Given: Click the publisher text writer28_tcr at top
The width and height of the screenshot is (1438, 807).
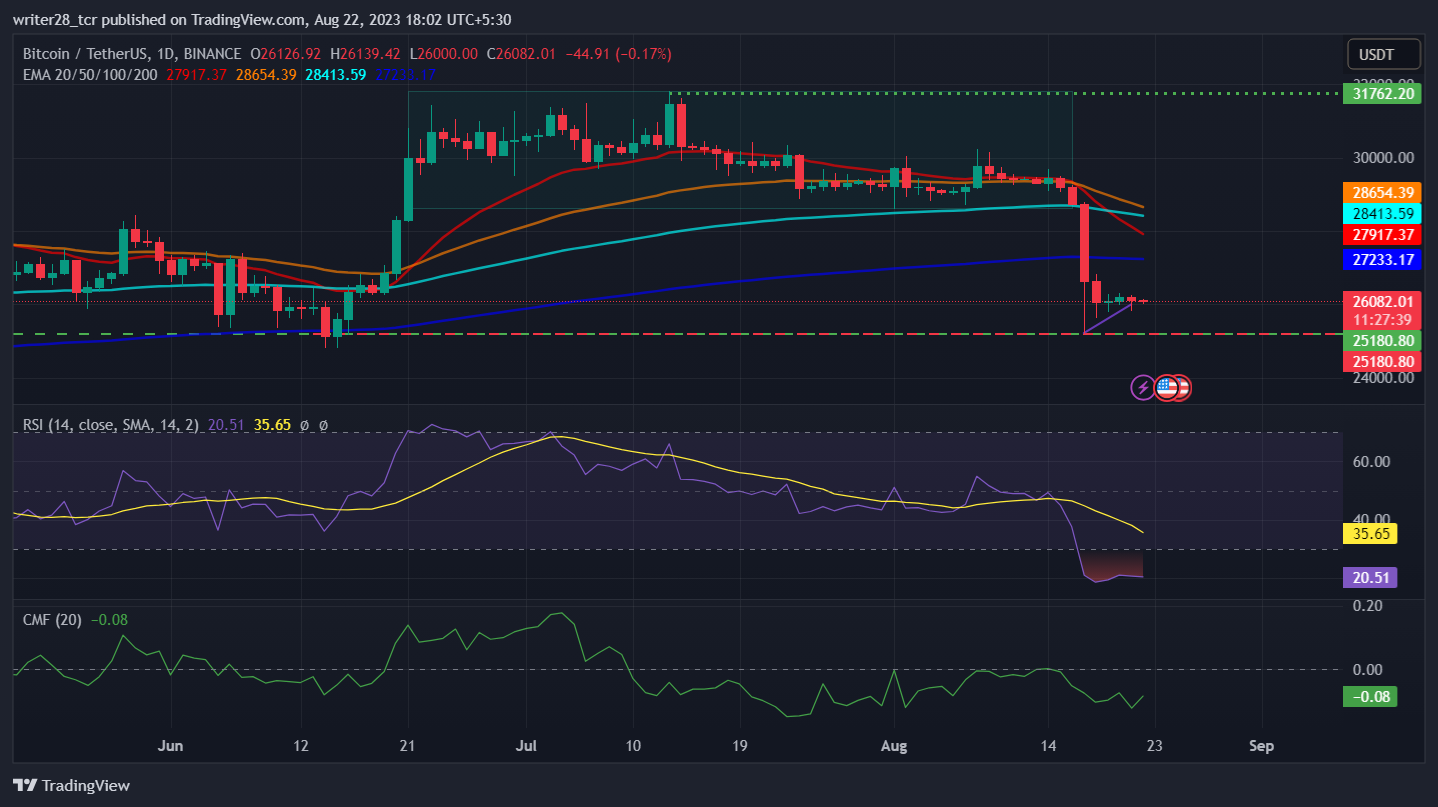Looking at the screenshot, I should [57, 18].
